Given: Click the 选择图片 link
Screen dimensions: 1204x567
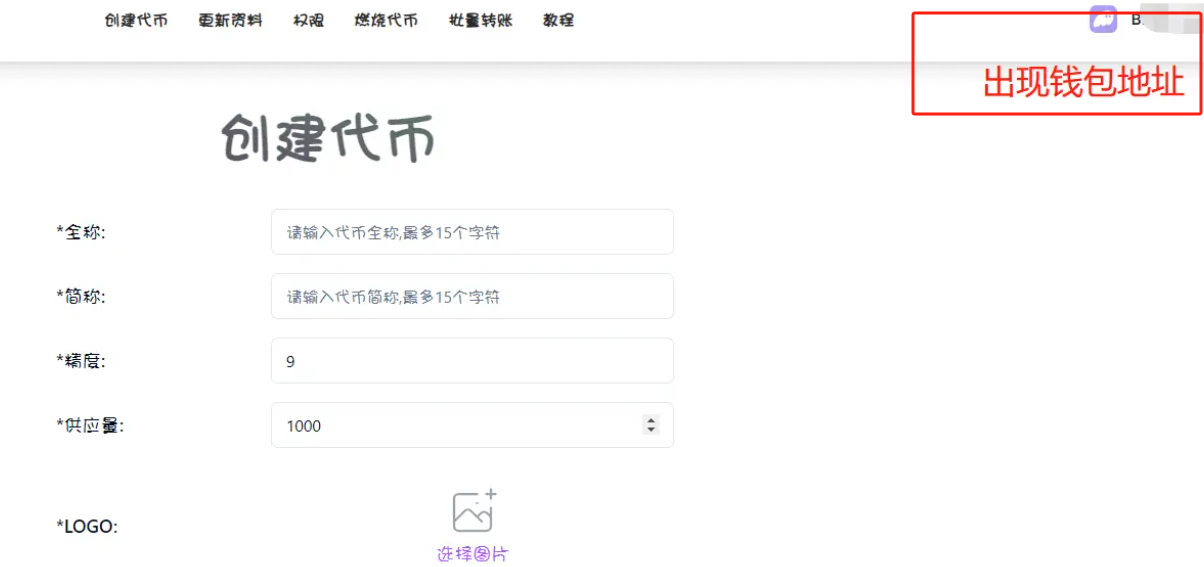Looking at the screenshot, I should point(472,554).
